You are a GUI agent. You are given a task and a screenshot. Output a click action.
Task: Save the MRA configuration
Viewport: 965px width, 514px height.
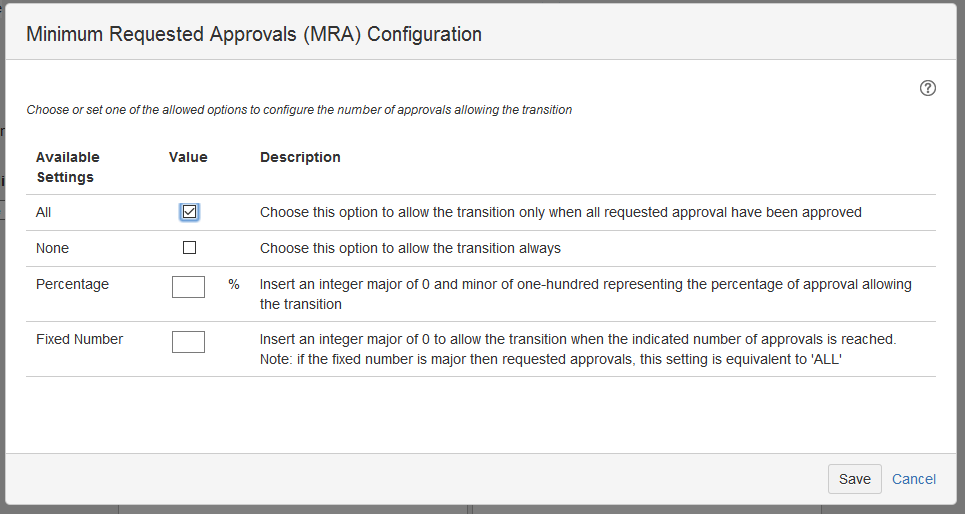tap(854, 479)
